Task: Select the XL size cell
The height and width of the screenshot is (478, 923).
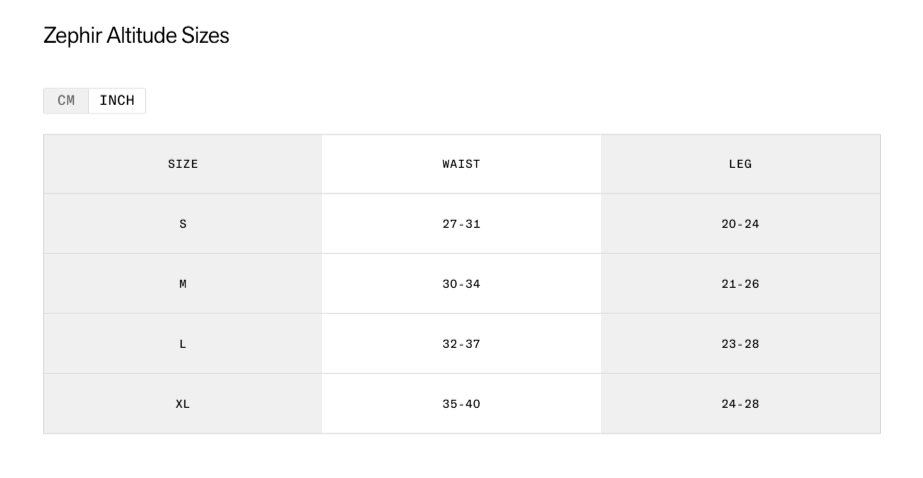Action: [x=182, y=404]
